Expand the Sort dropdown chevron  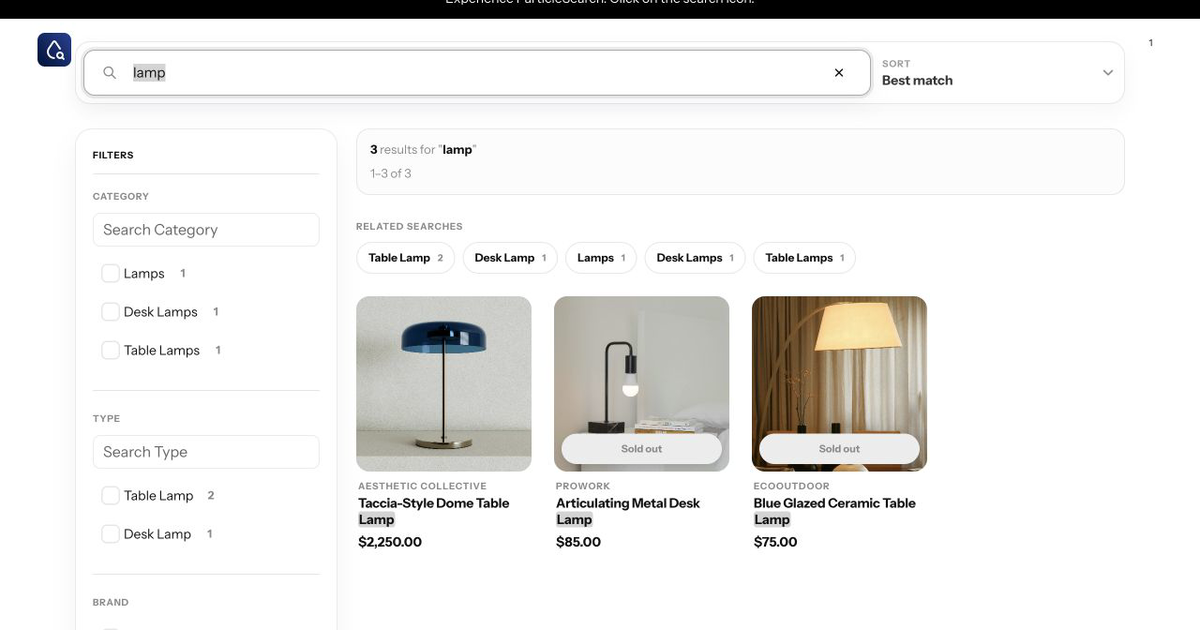[1107, 73]
